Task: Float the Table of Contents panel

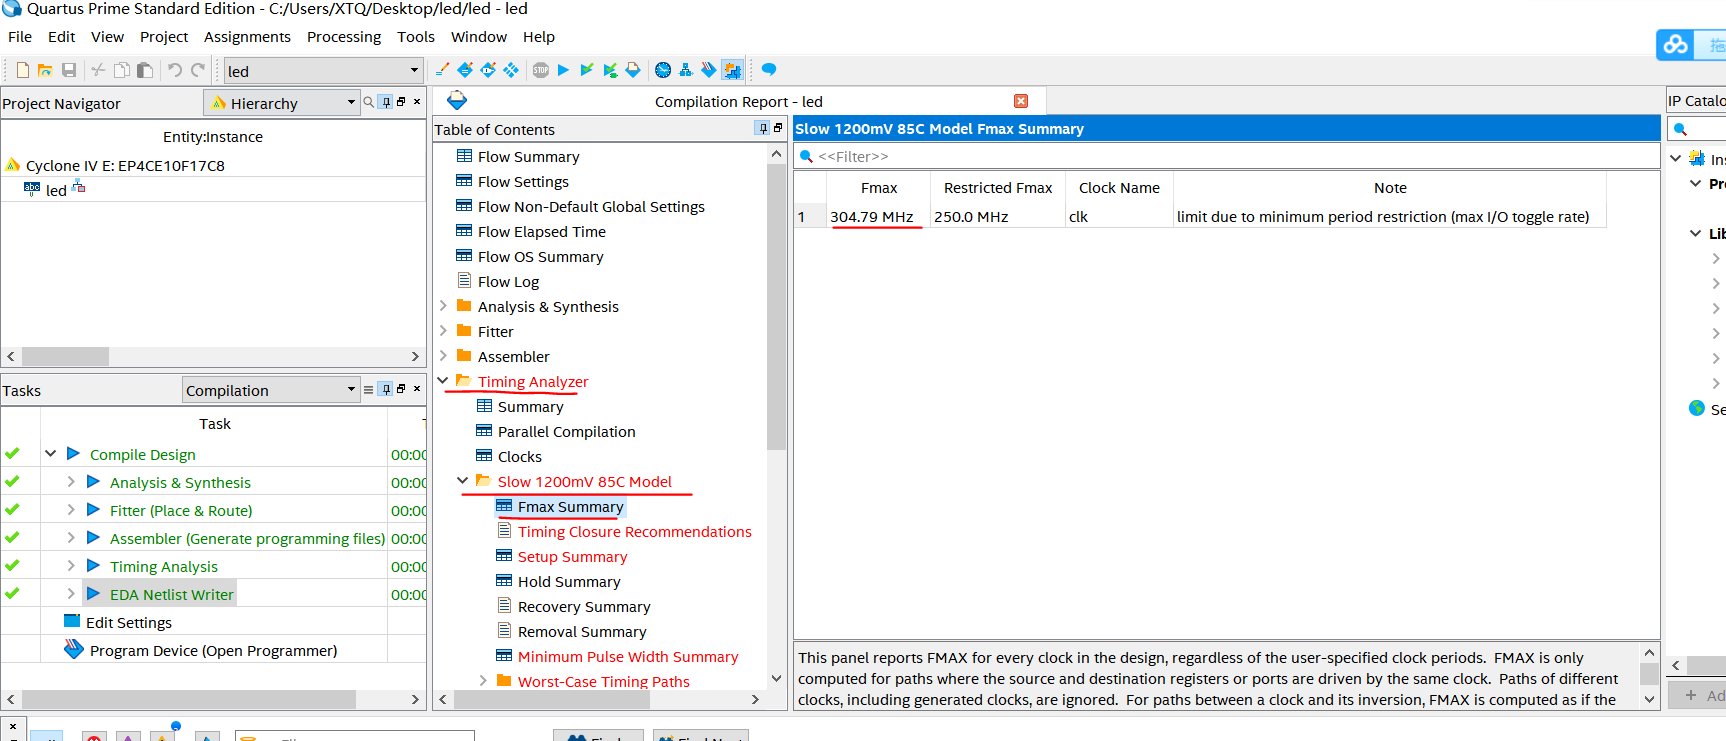Action: point(778,128)
